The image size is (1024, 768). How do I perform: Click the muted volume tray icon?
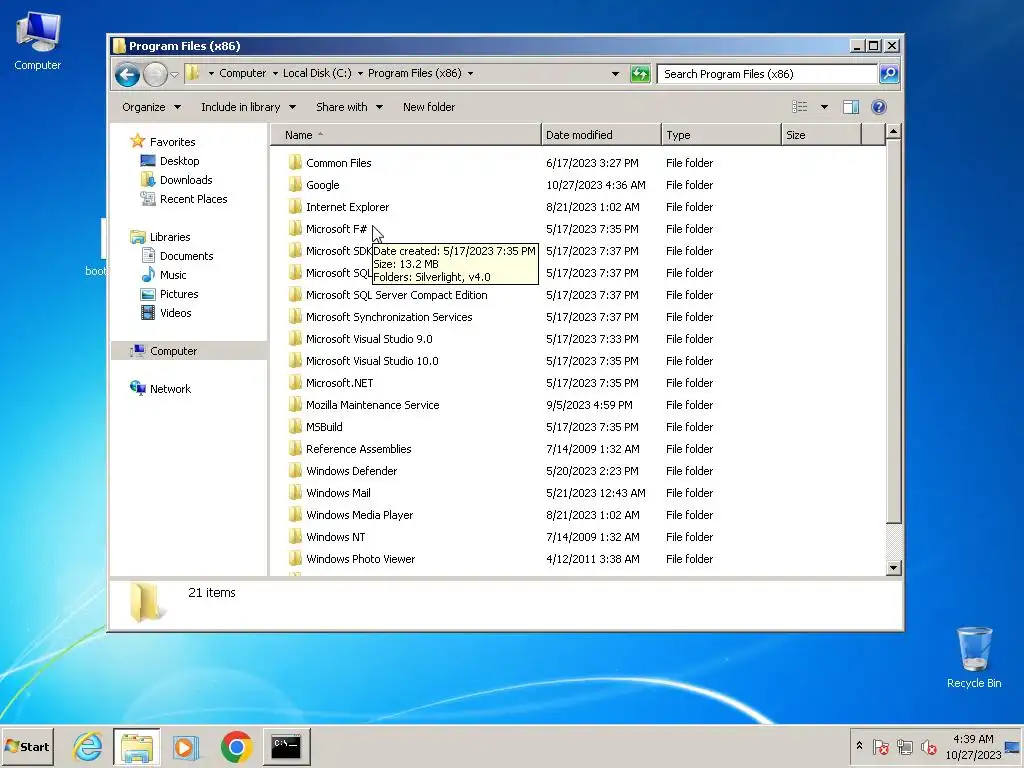tap(929, 746)
